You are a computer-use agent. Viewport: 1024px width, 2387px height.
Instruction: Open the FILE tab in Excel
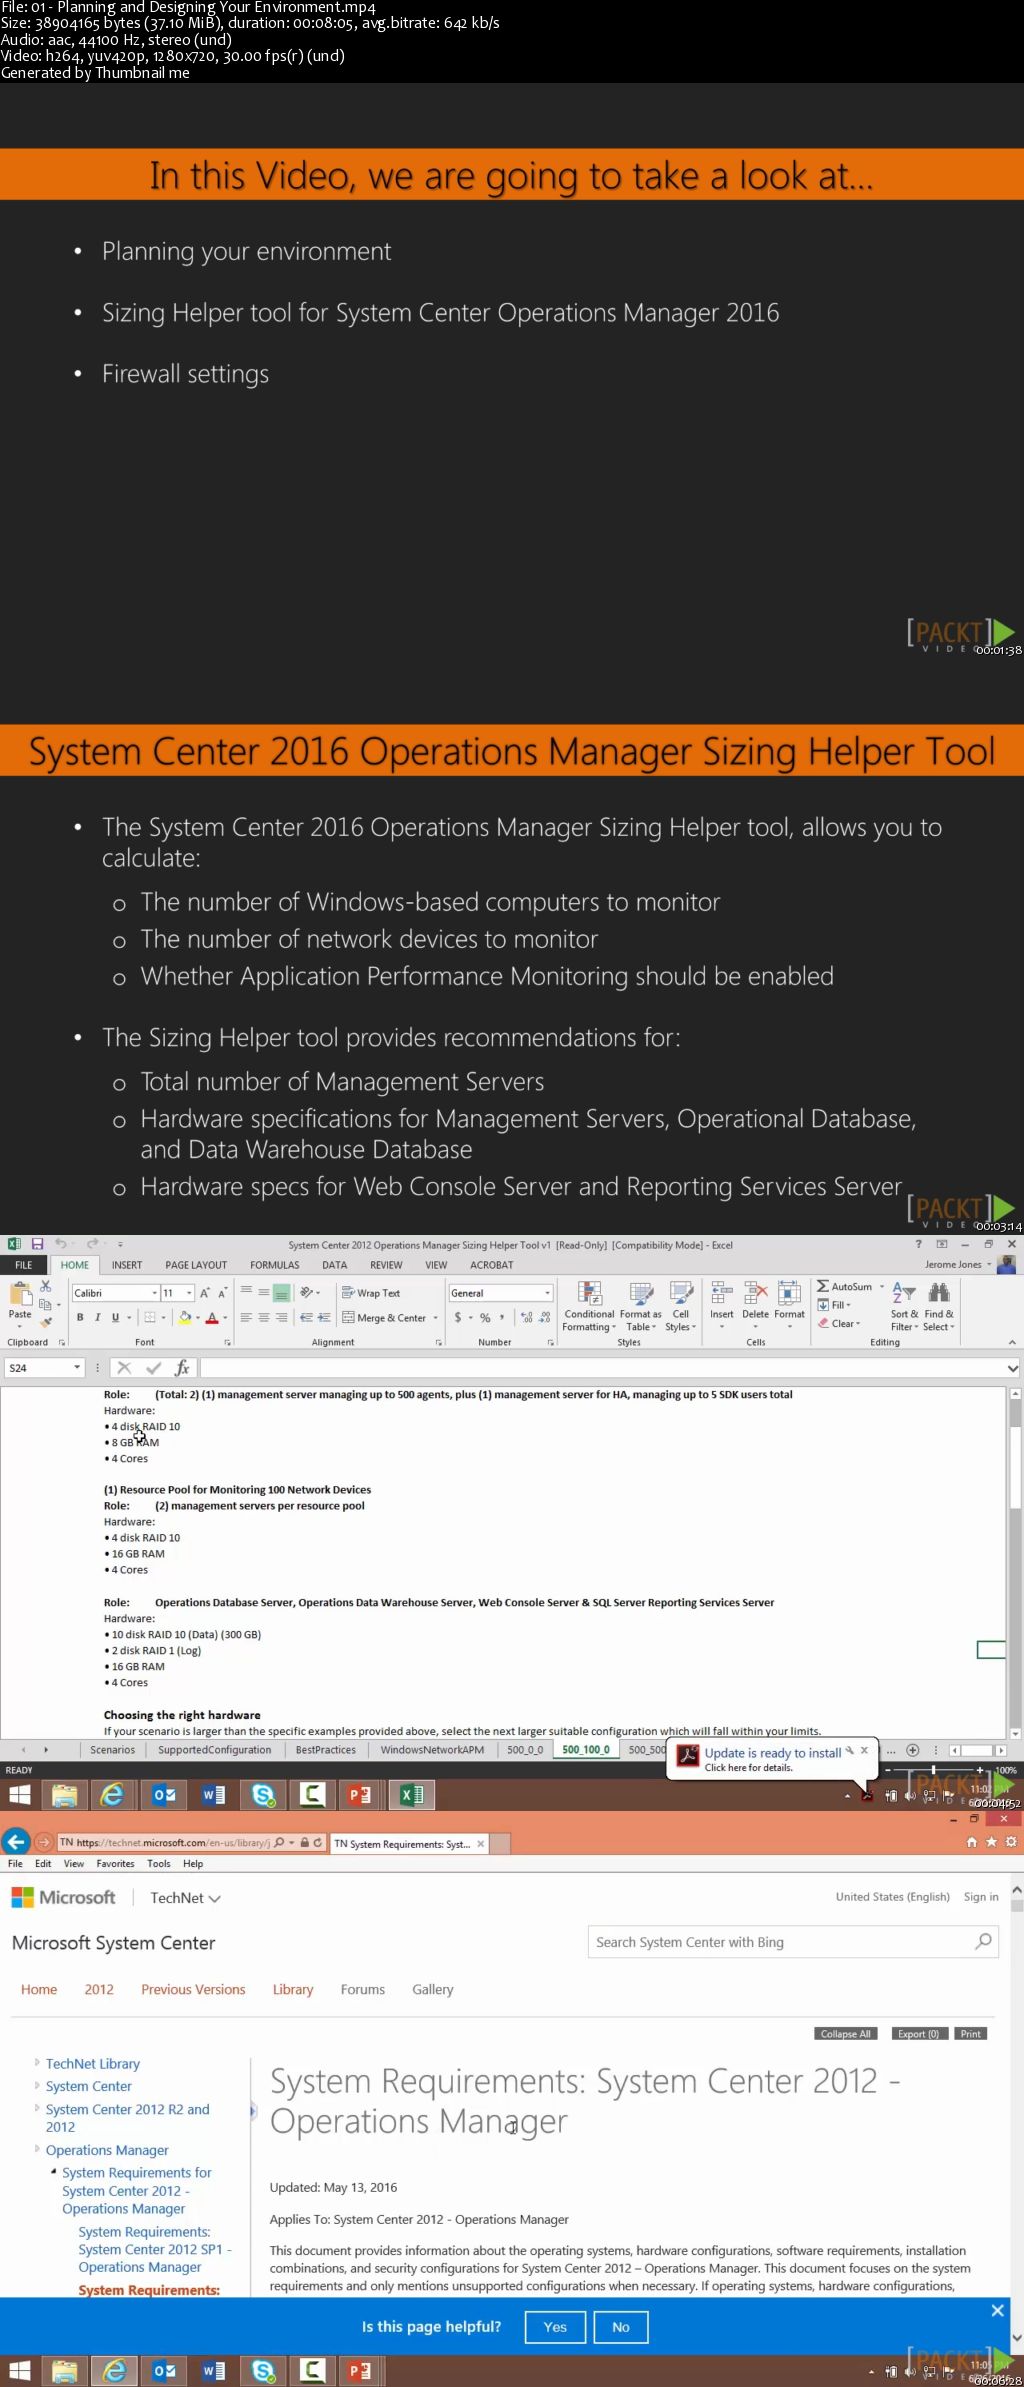[x=23, y=1265]
